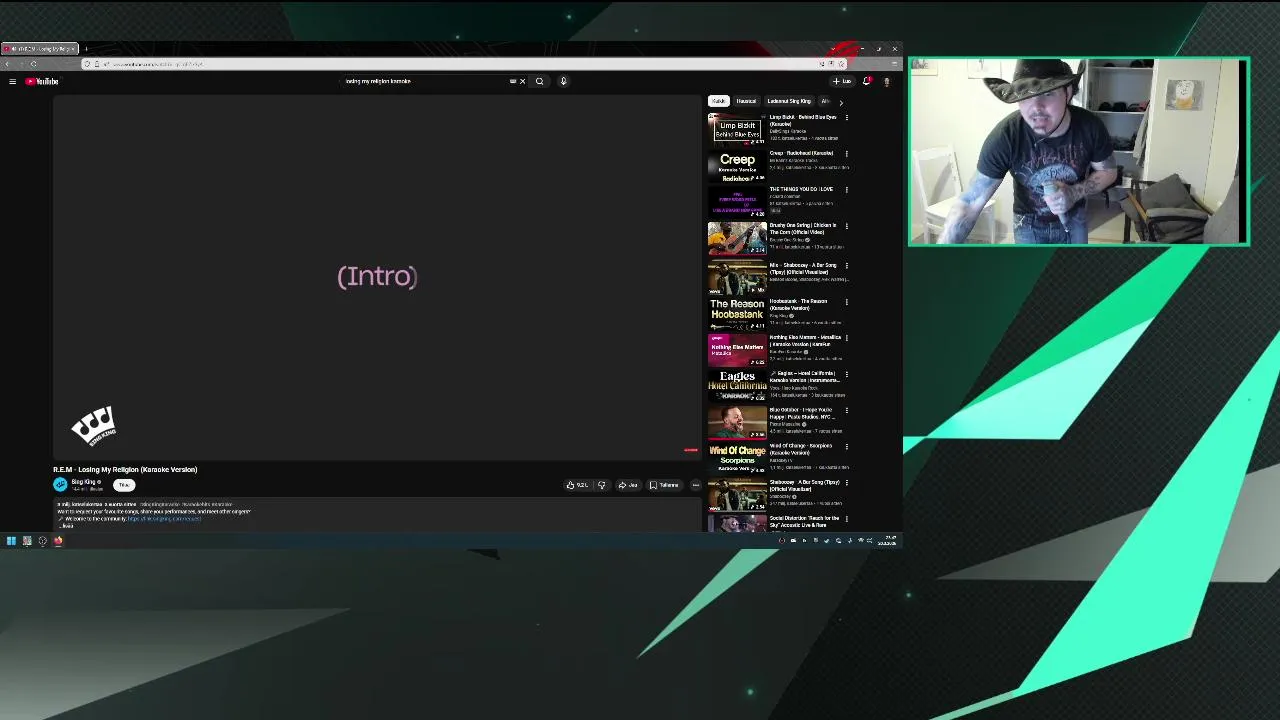The width and height of the screenshot is (1280, 720).
Task: Open Wind of Change Scorpions karaoke thumbnail
Action: click(737, 458)
